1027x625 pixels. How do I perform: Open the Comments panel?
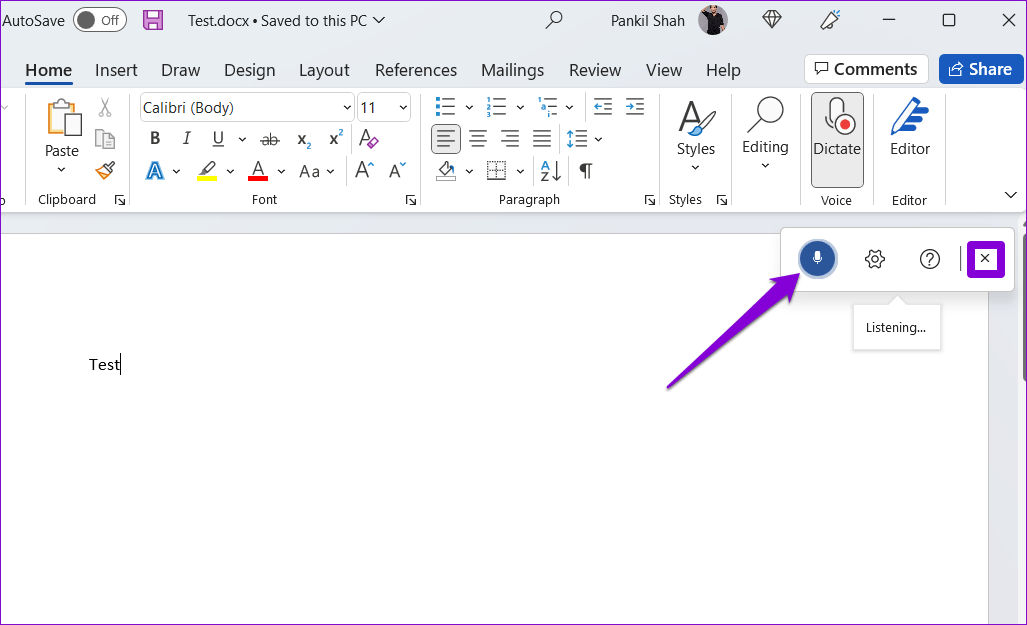pyautogui.click(x=866, y=69)
